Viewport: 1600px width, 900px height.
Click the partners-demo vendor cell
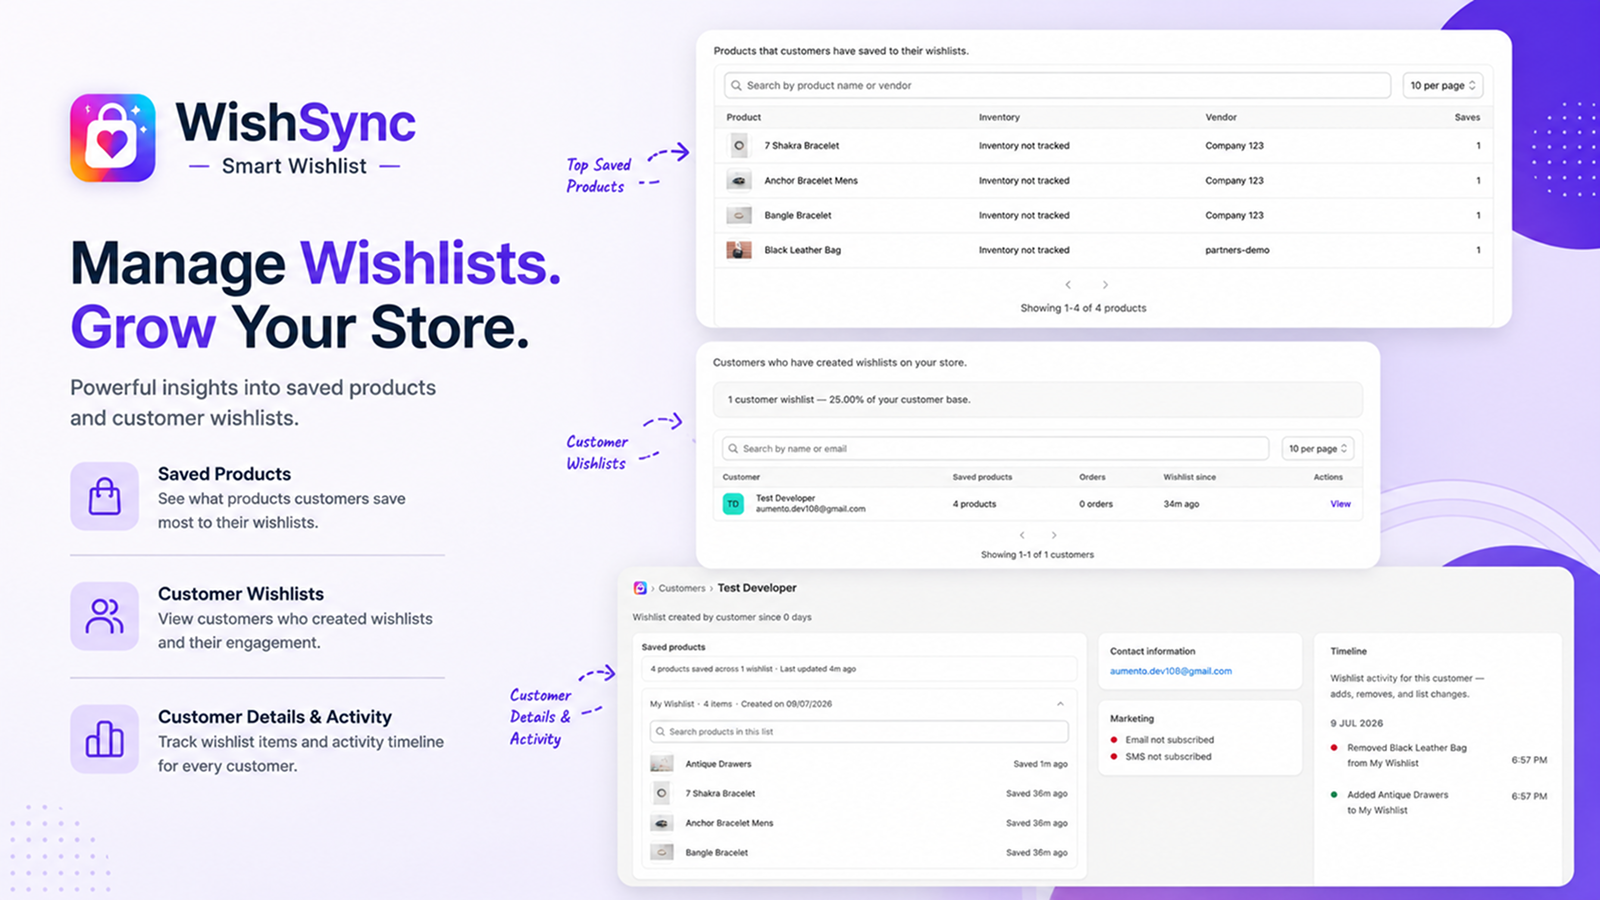pyautogui.click(x=1237, y=250)
